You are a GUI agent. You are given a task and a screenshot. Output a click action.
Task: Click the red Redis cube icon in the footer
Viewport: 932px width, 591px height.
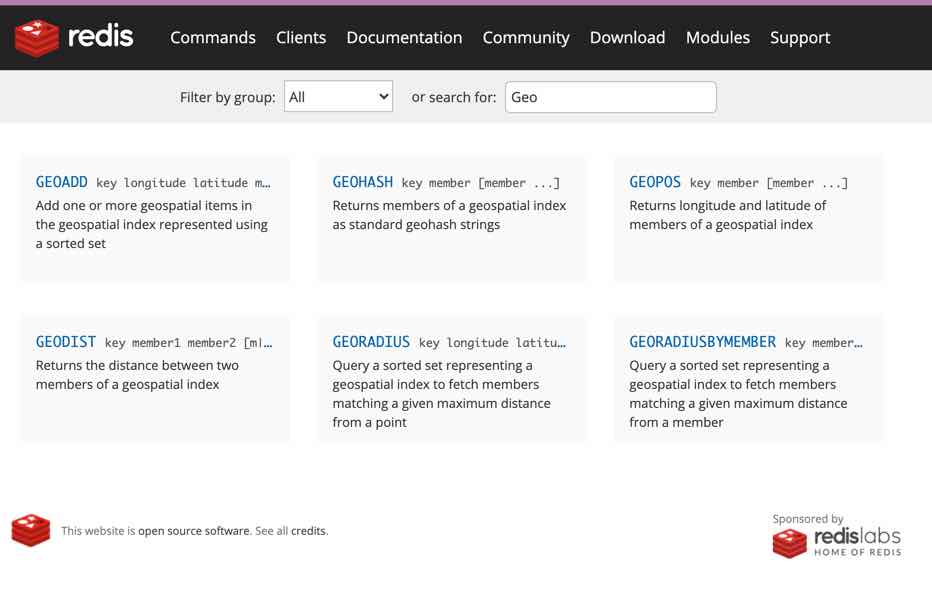click(31, 530)
